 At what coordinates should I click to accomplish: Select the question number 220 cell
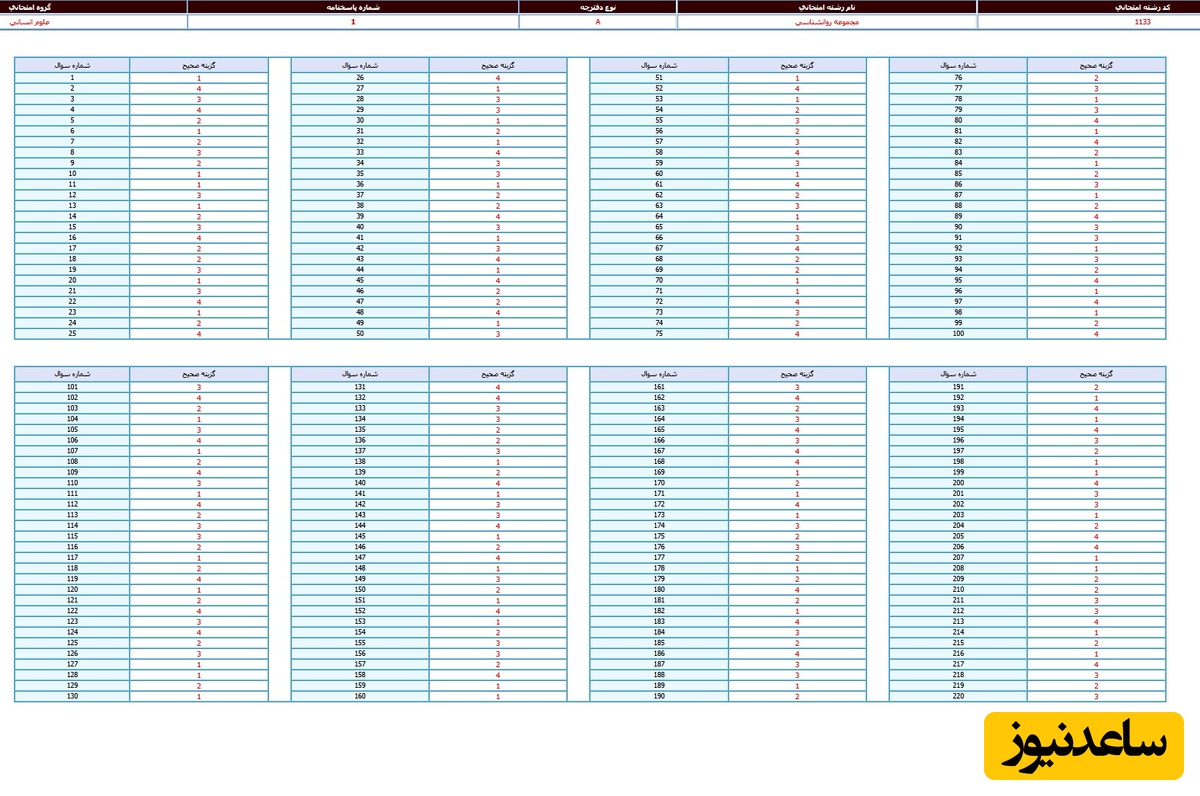(x=958, y=697)
